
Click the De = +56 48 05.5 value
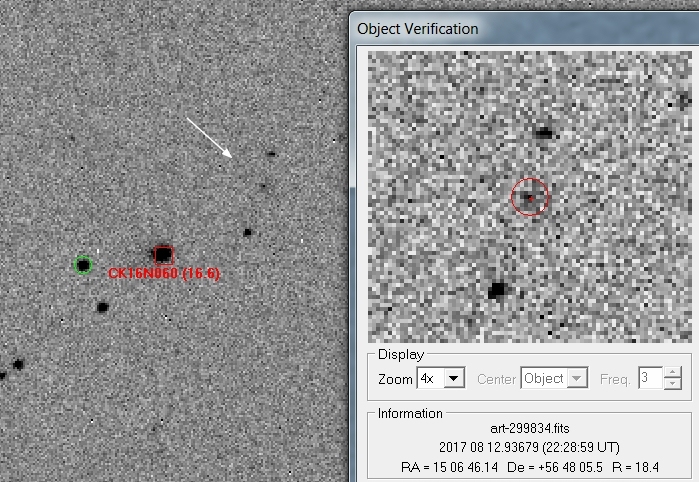coord(555,467)
